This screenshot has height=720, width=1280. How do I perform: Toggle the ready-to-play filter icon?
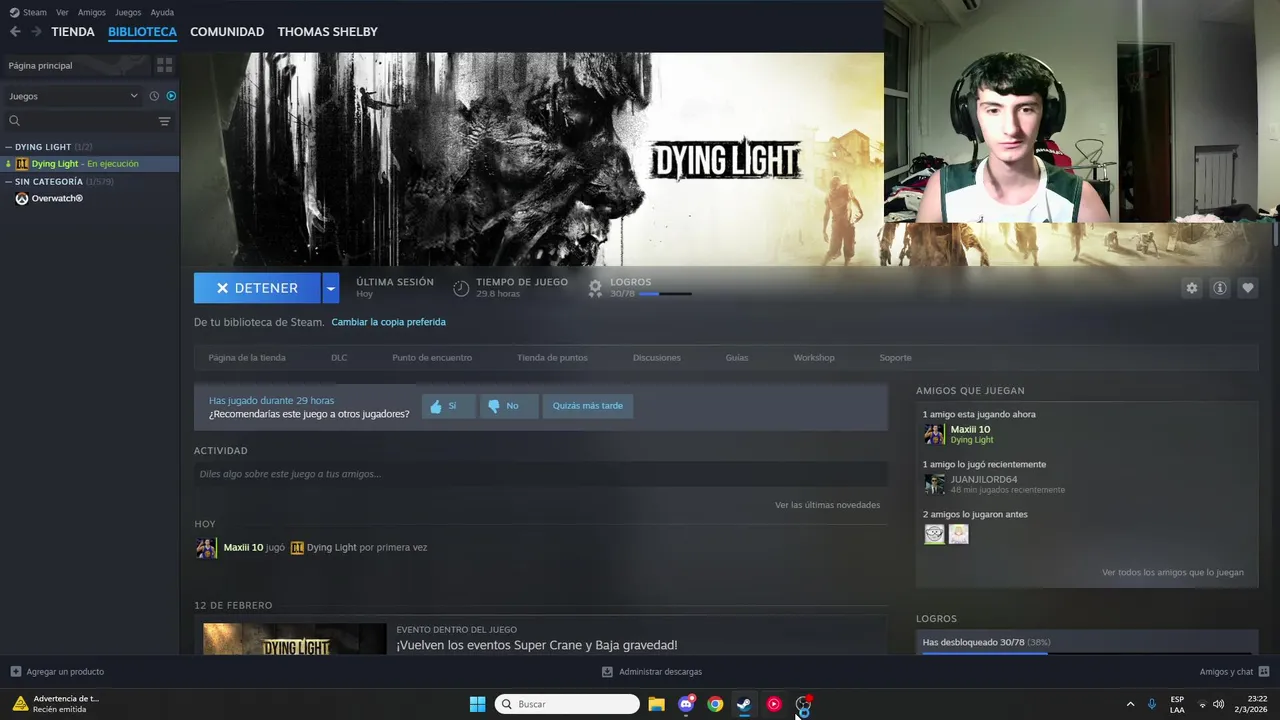coord(171,96)
